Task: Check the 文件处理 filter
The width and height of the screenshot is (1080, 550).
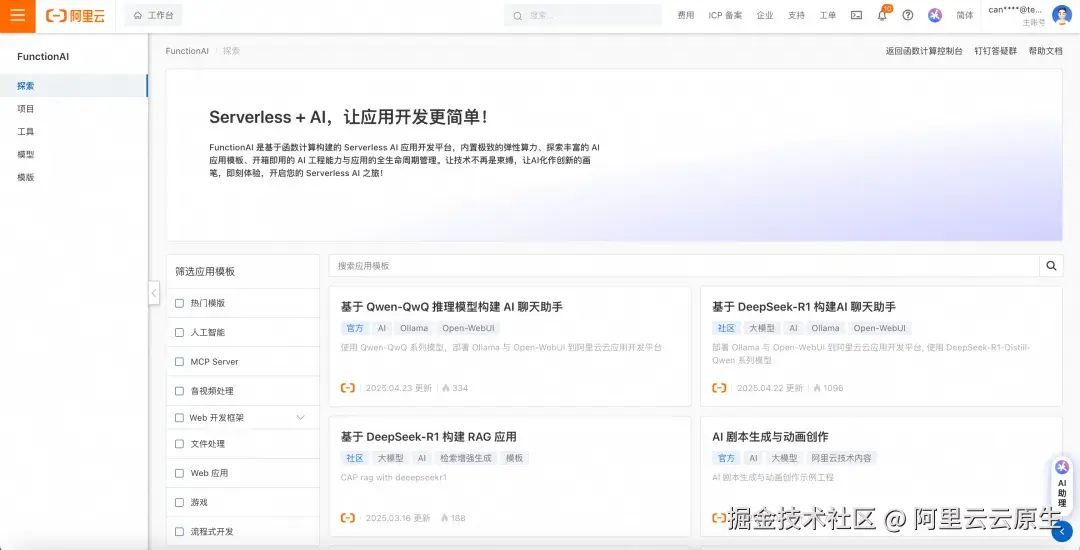Action: [180, 444]
